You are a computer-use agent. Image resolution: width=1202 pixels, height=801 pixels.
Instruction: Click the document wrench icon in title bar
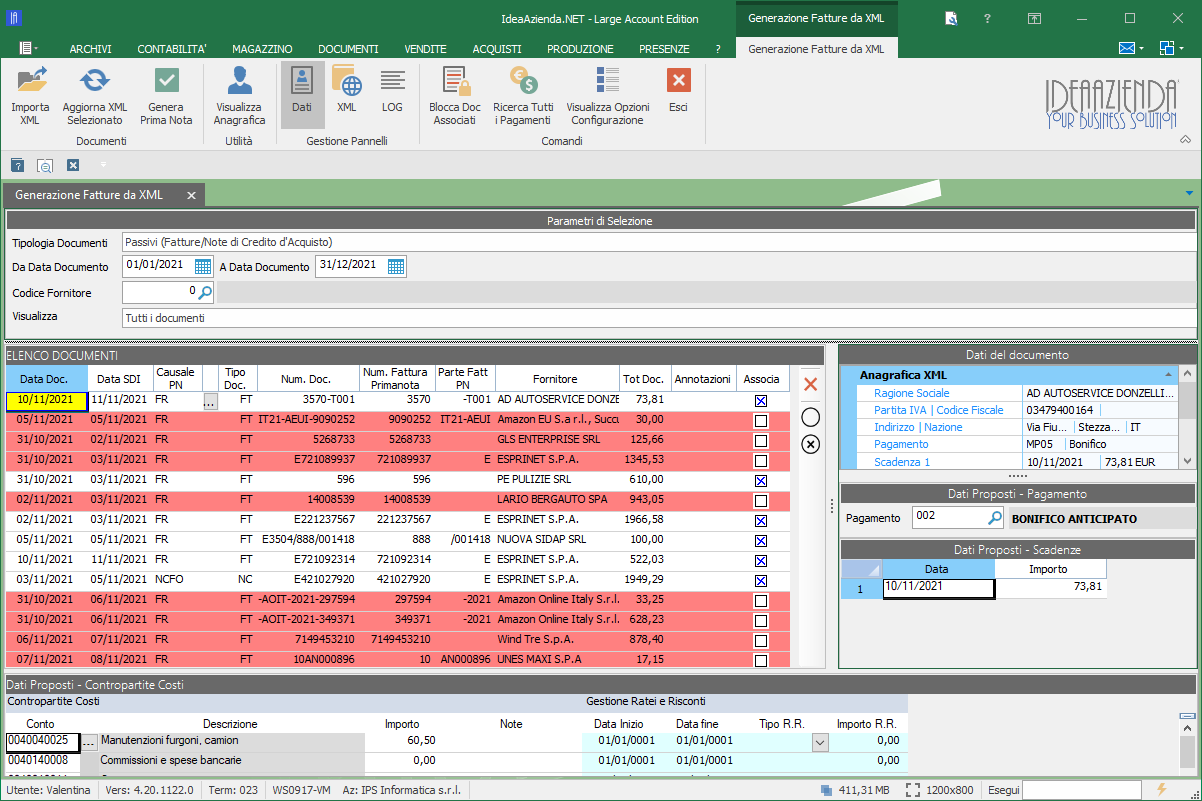coord(952,18)
